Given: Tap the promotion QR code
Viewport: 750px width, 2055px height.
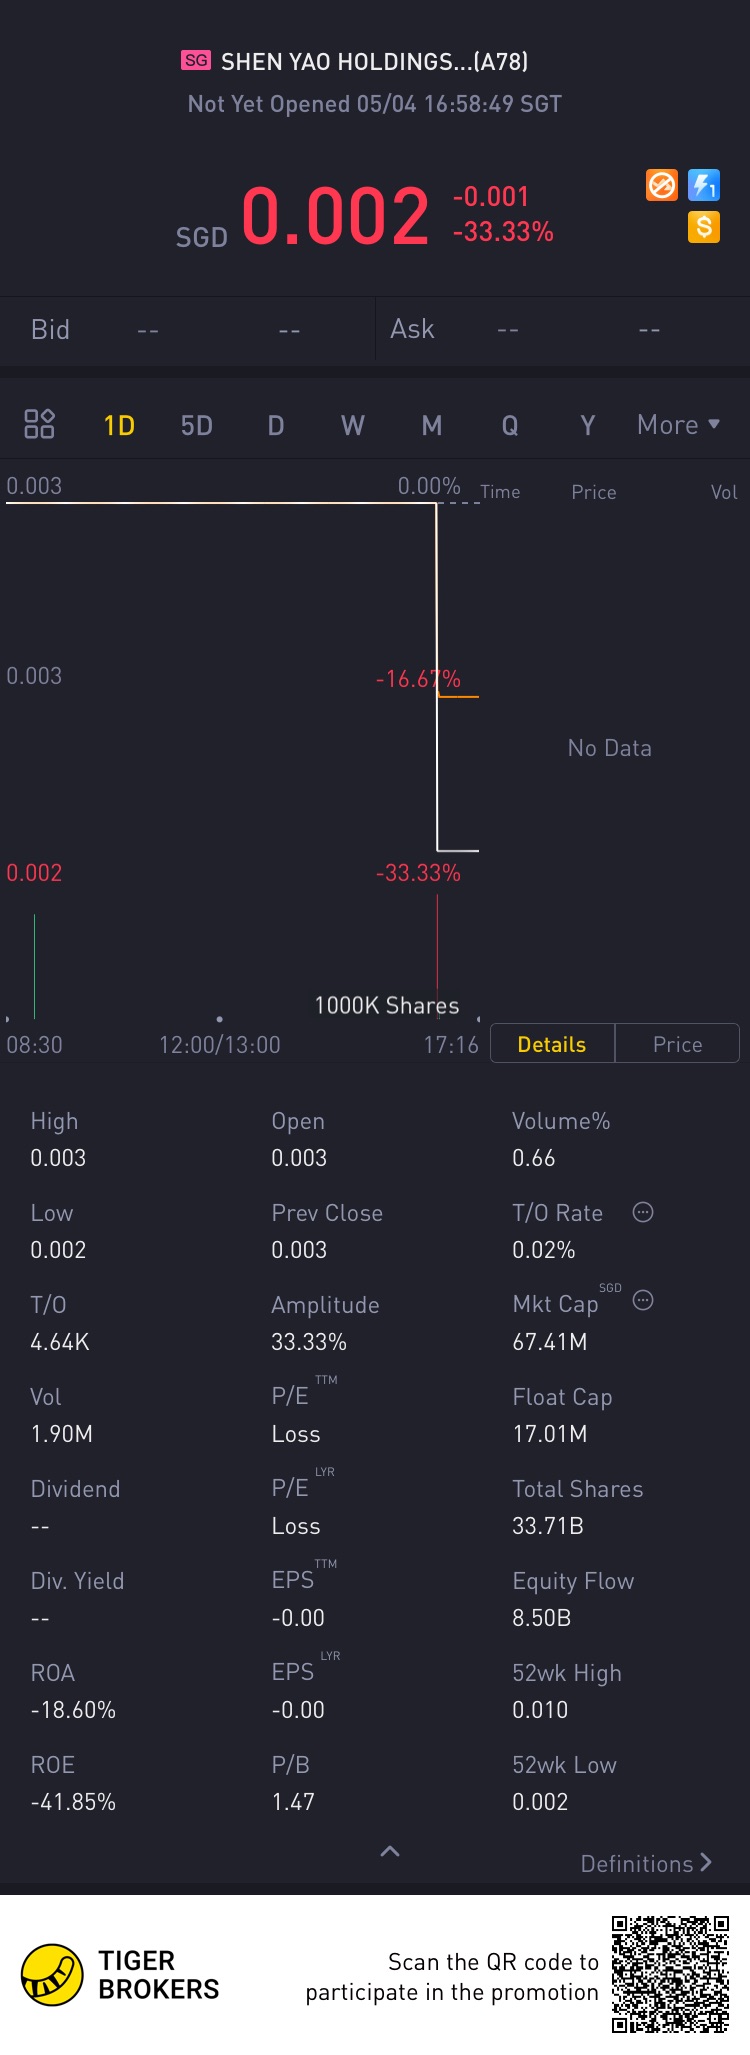Looking at the screenshot, I should pyautogui.click(x=671, y=1975).
